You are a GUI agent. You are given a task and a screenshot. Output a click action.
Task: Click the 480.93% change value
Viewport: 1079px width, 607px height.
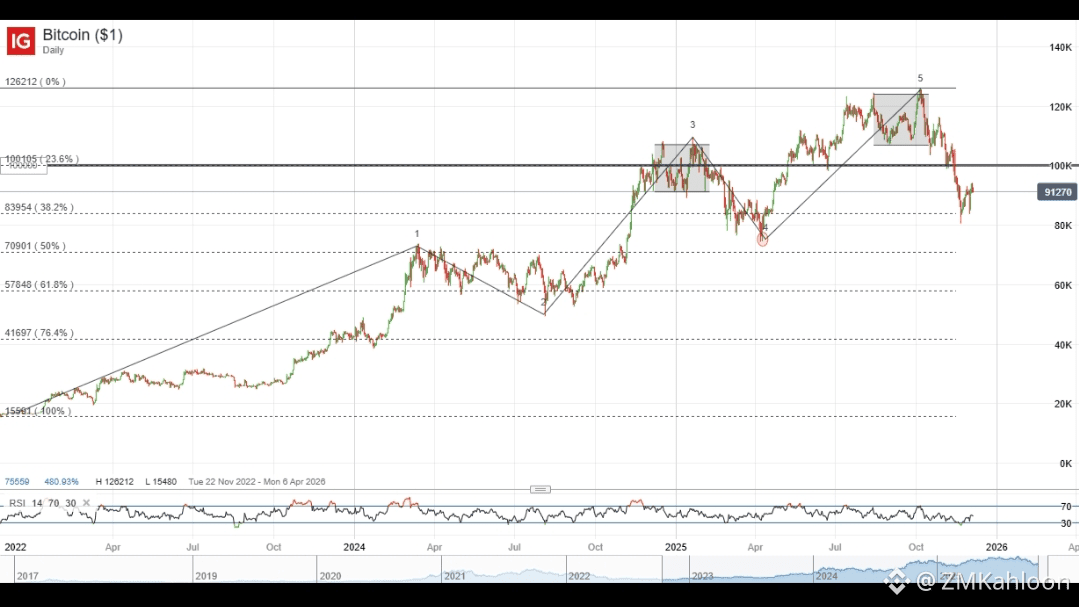pos(61,482)
